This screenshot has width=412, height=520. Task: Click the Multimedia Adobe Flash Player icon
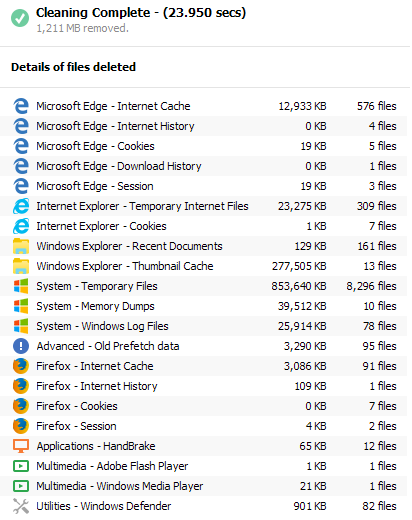pos(21,466)
